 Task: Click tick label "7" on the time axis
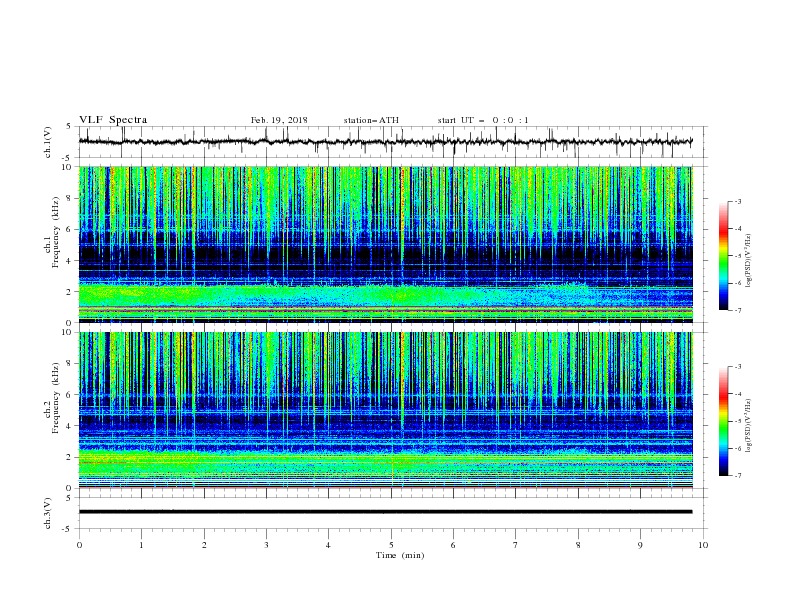[516, 545]
